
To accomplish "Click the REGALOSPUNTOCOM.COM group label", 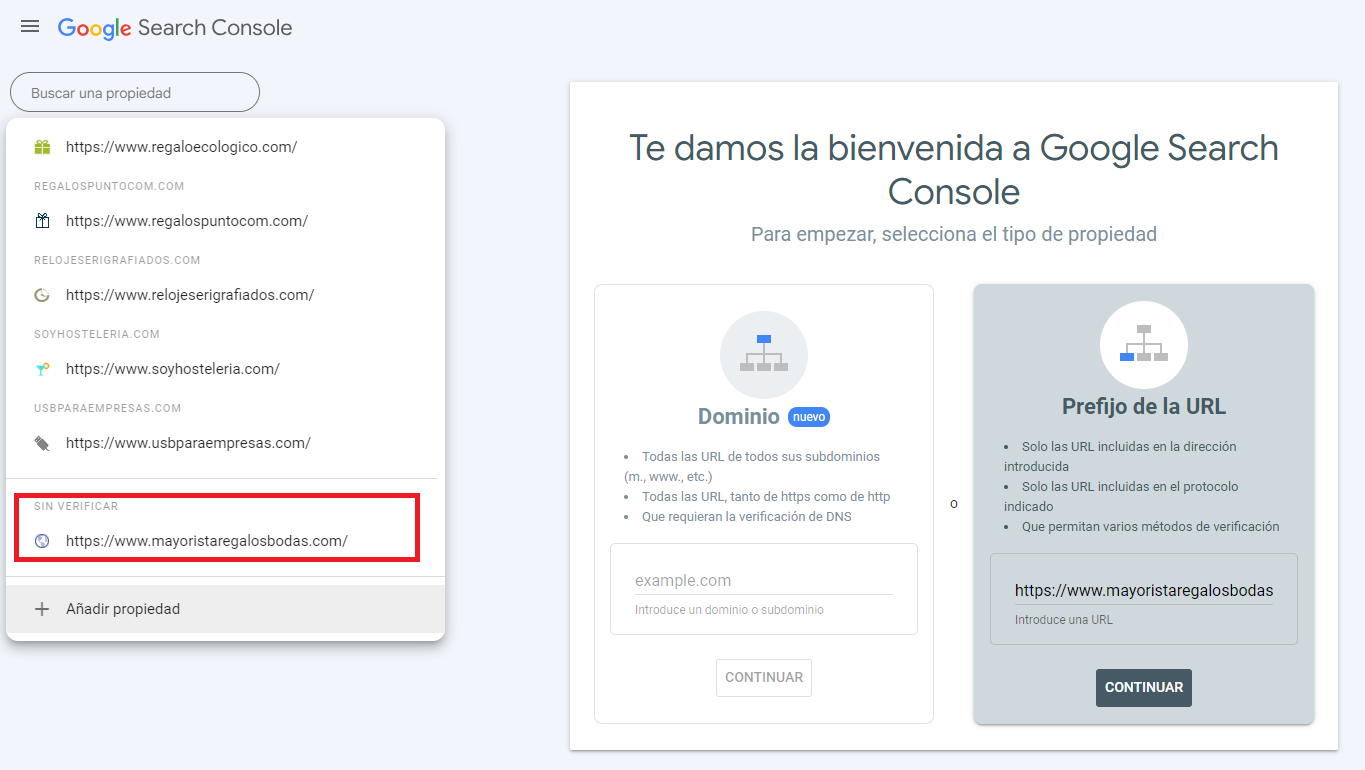I will [x=109, y=186].
